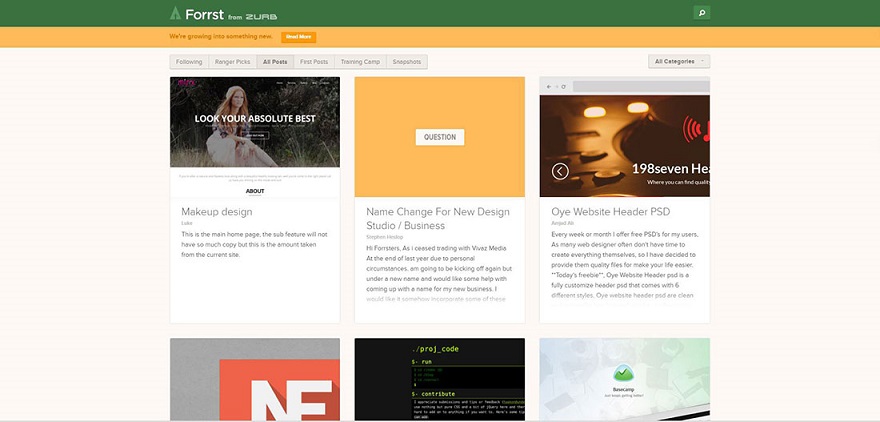This screenshot has width=880, height=422.
Task: Open the Name Change For New Design Studio title
Action: tap(438, 219)
